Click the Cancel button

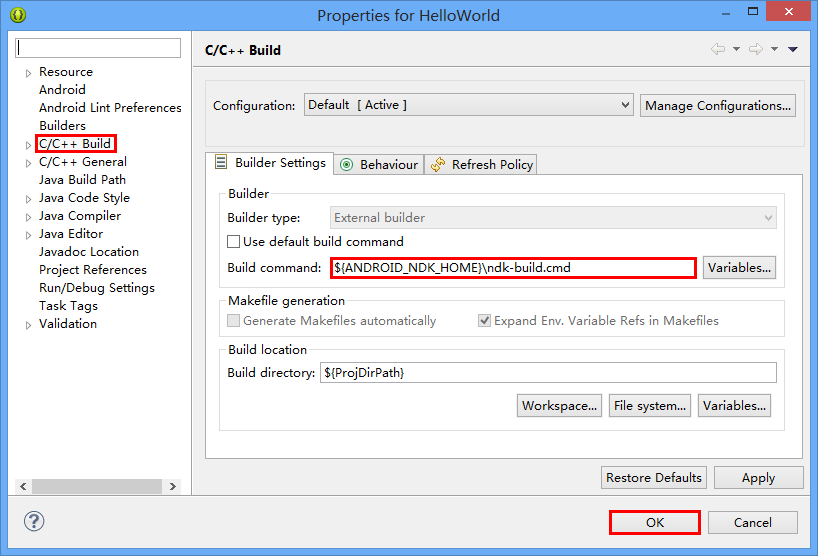point(753,522)
